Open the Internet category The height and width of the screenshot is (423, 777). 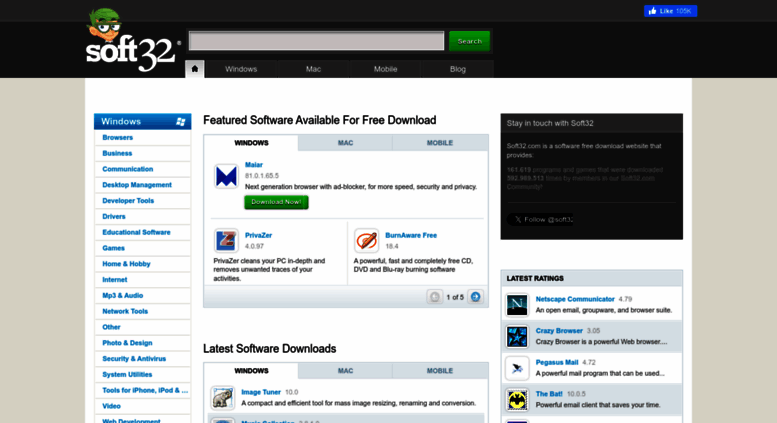(x=114, y=280)
